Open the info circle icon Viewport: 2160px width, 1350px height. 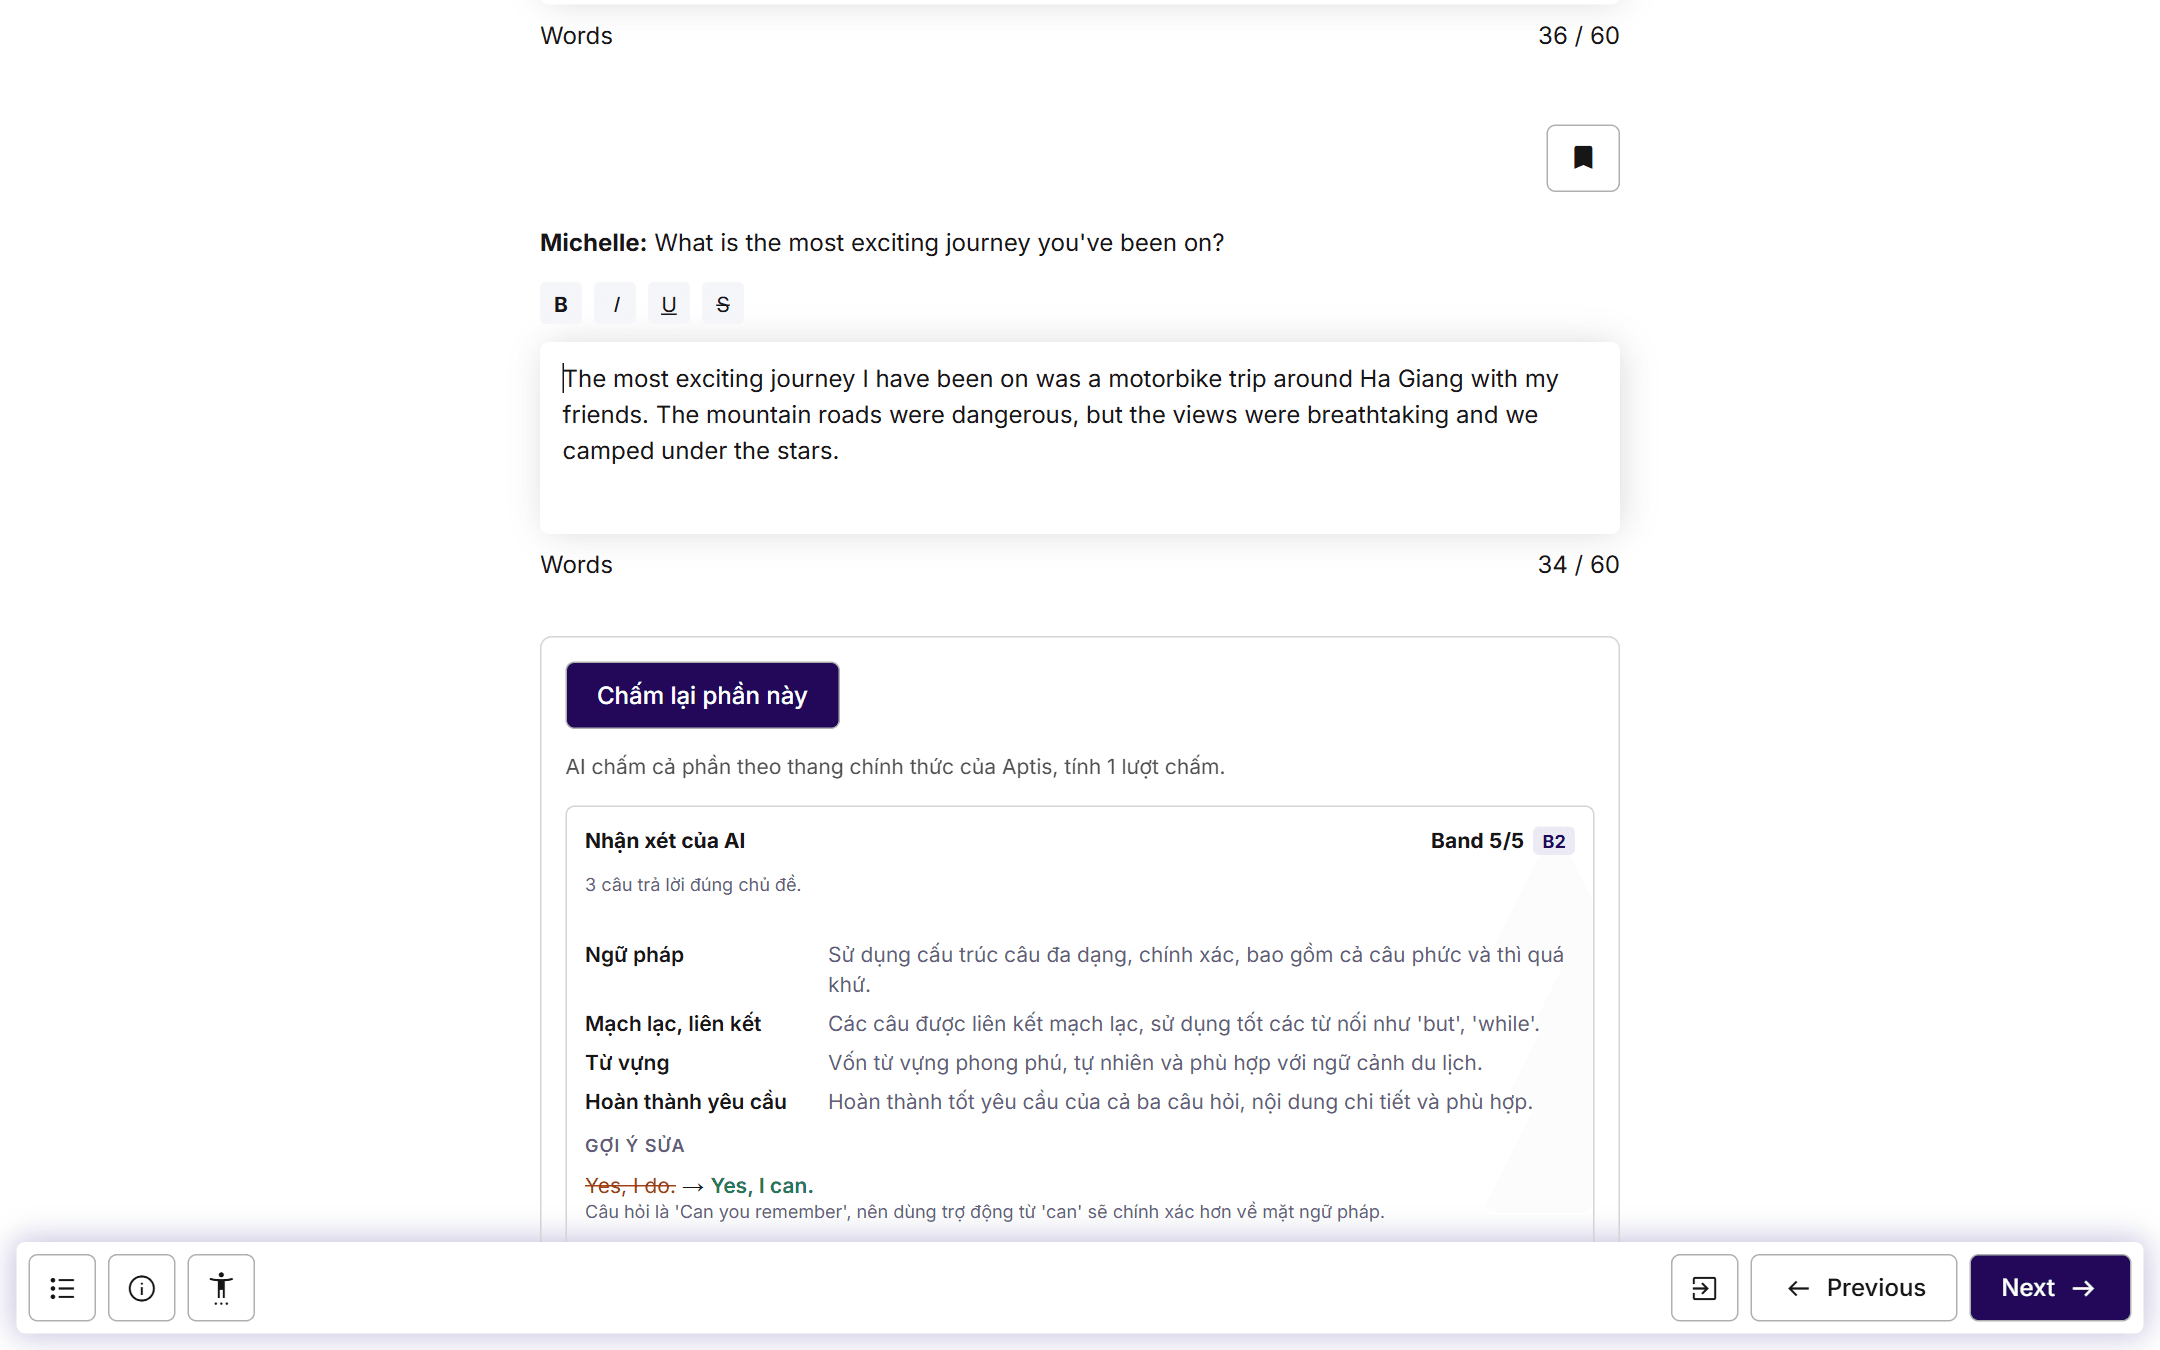[142, 1288]
